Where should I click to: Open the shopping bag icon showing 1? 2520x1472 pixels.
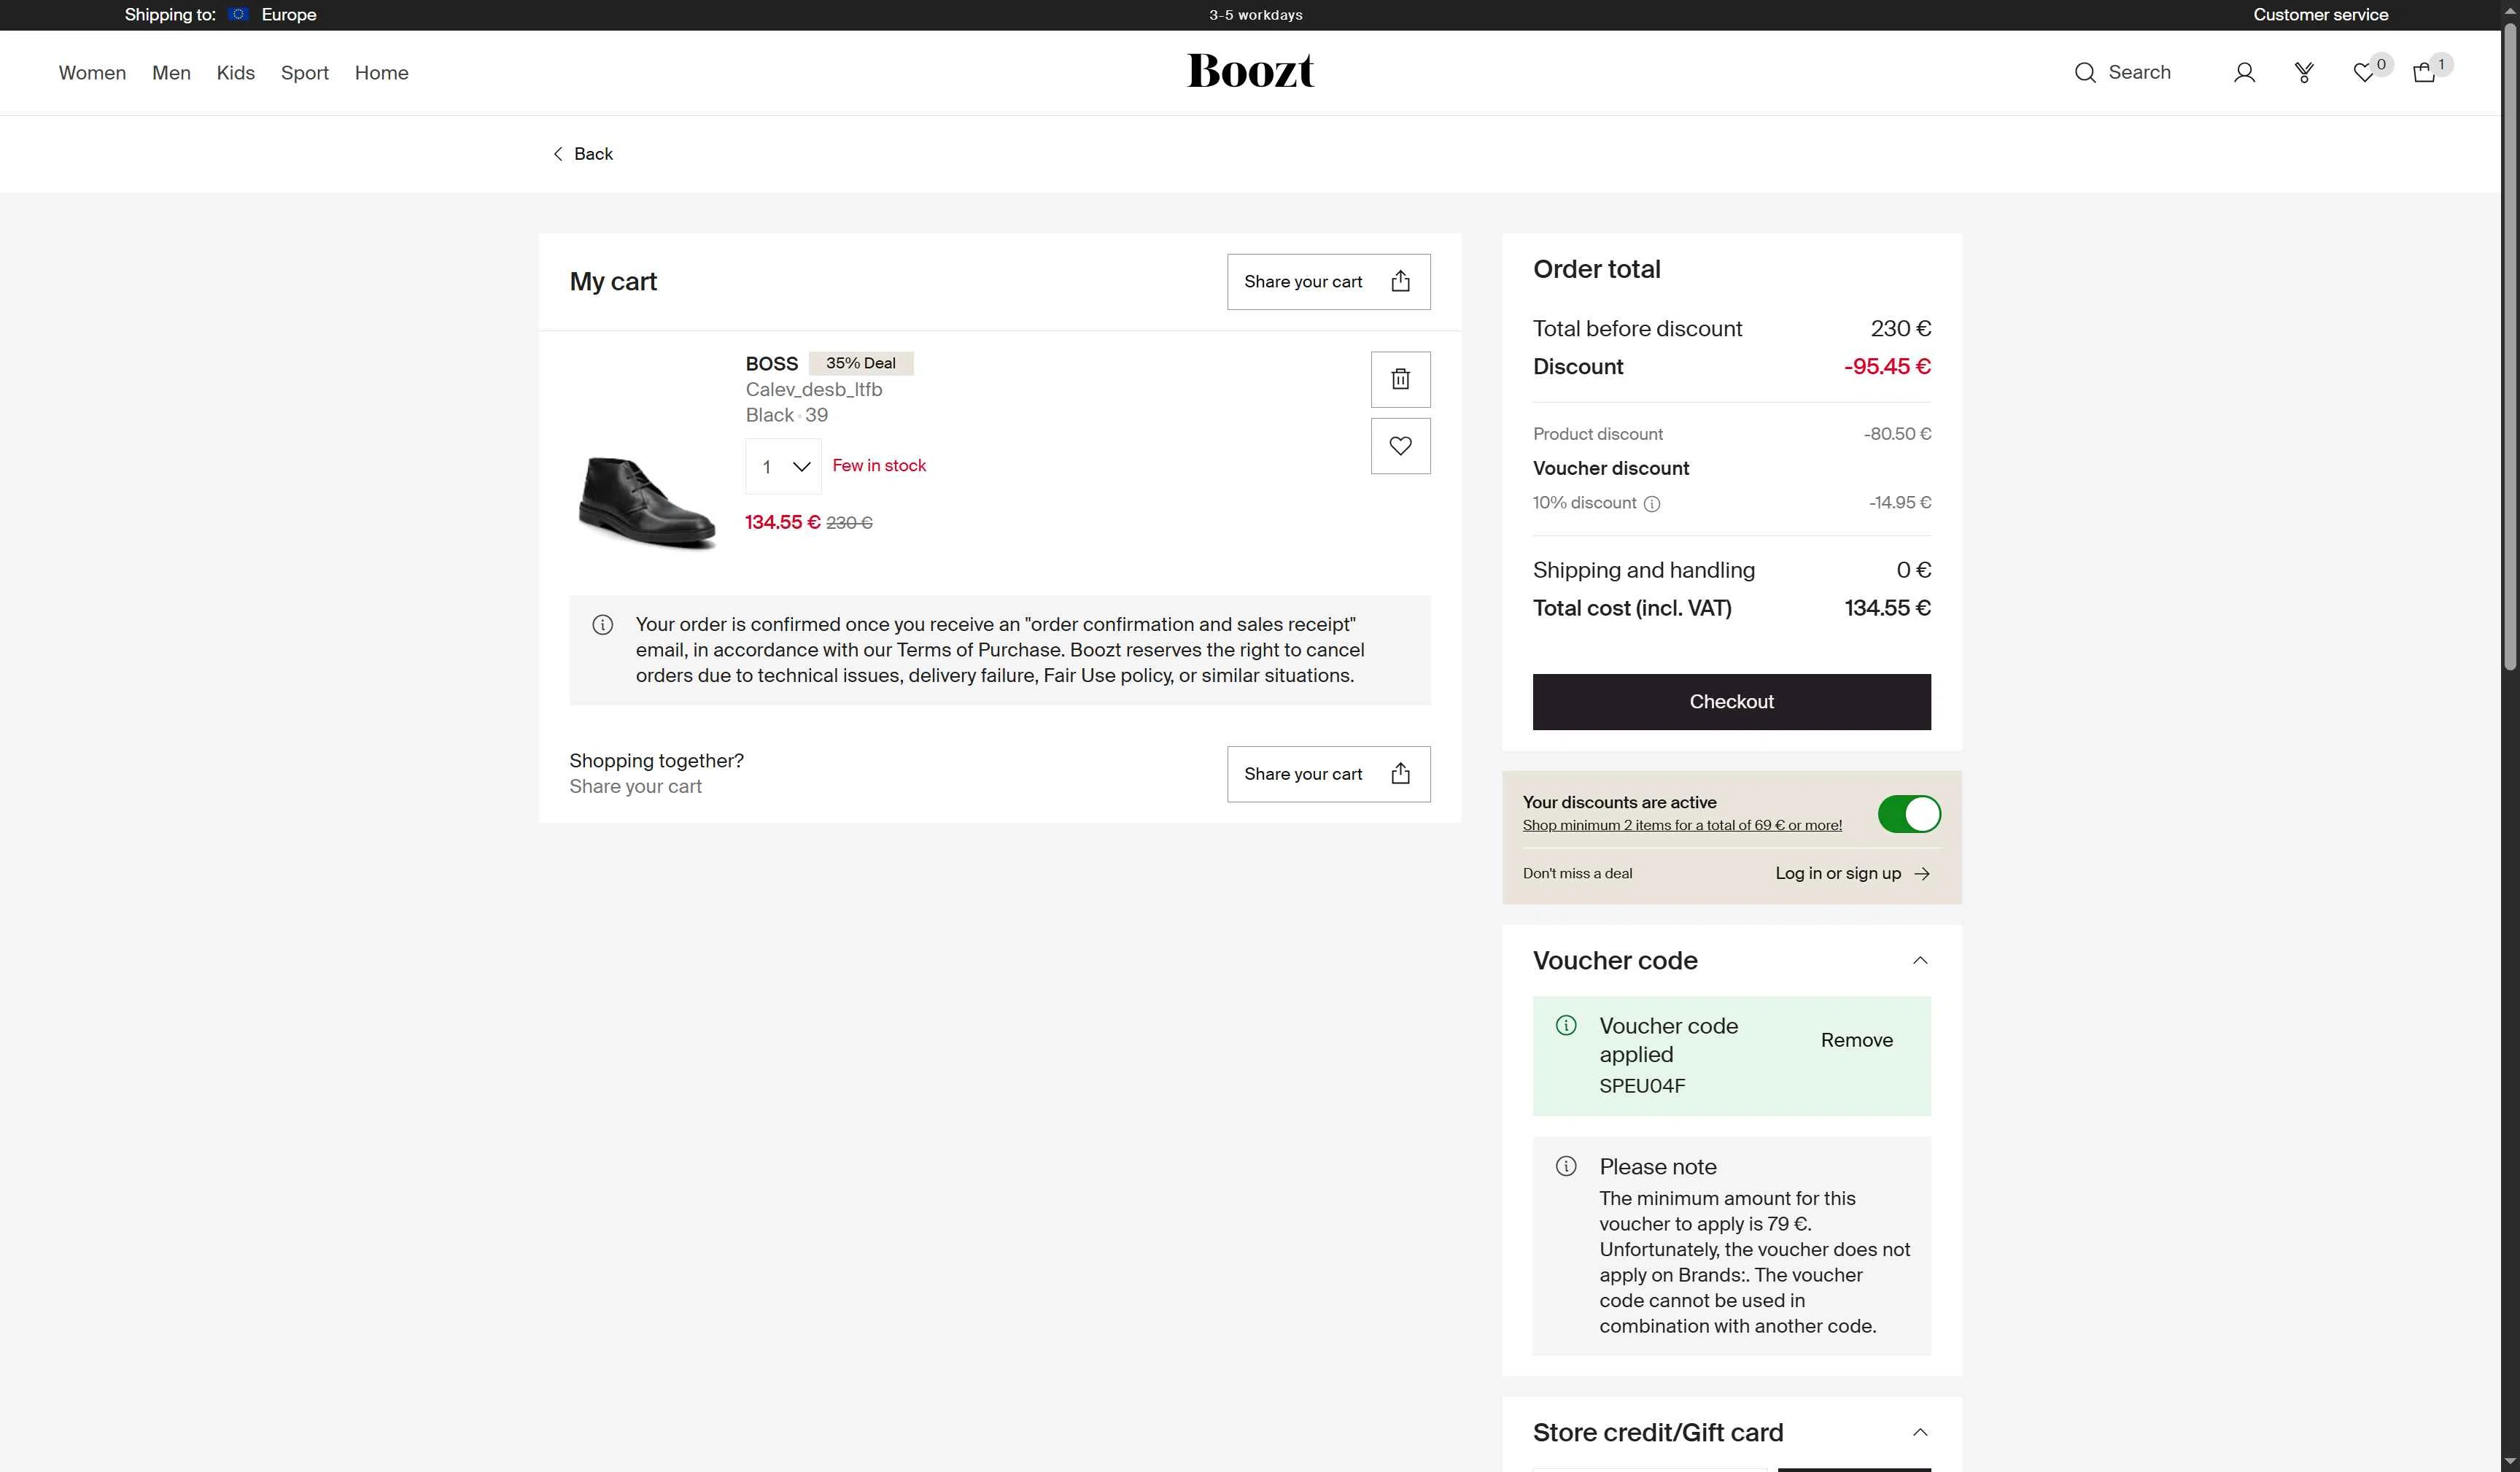point(2424,72)
